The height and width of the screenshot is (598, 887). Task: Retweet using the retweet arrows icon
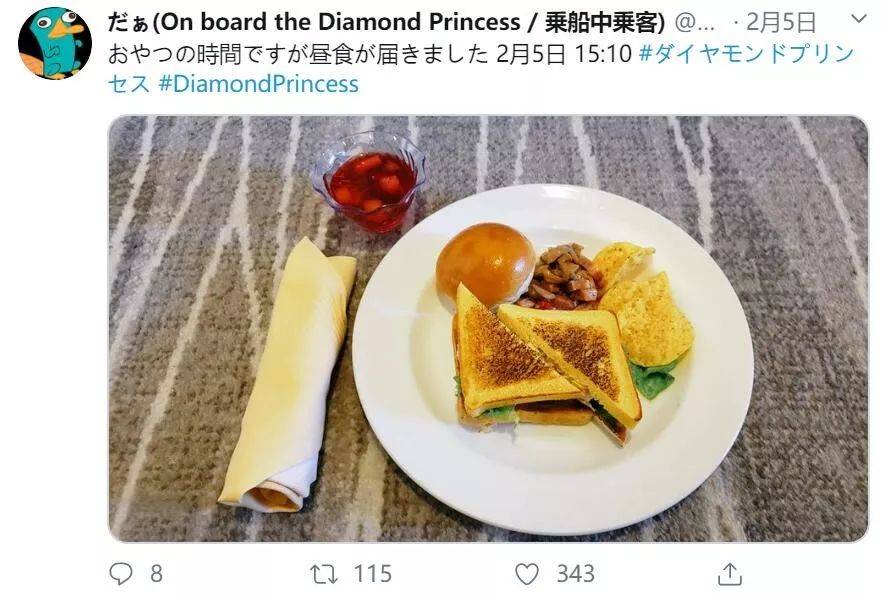pyautogui.click(x=325, y=574)
